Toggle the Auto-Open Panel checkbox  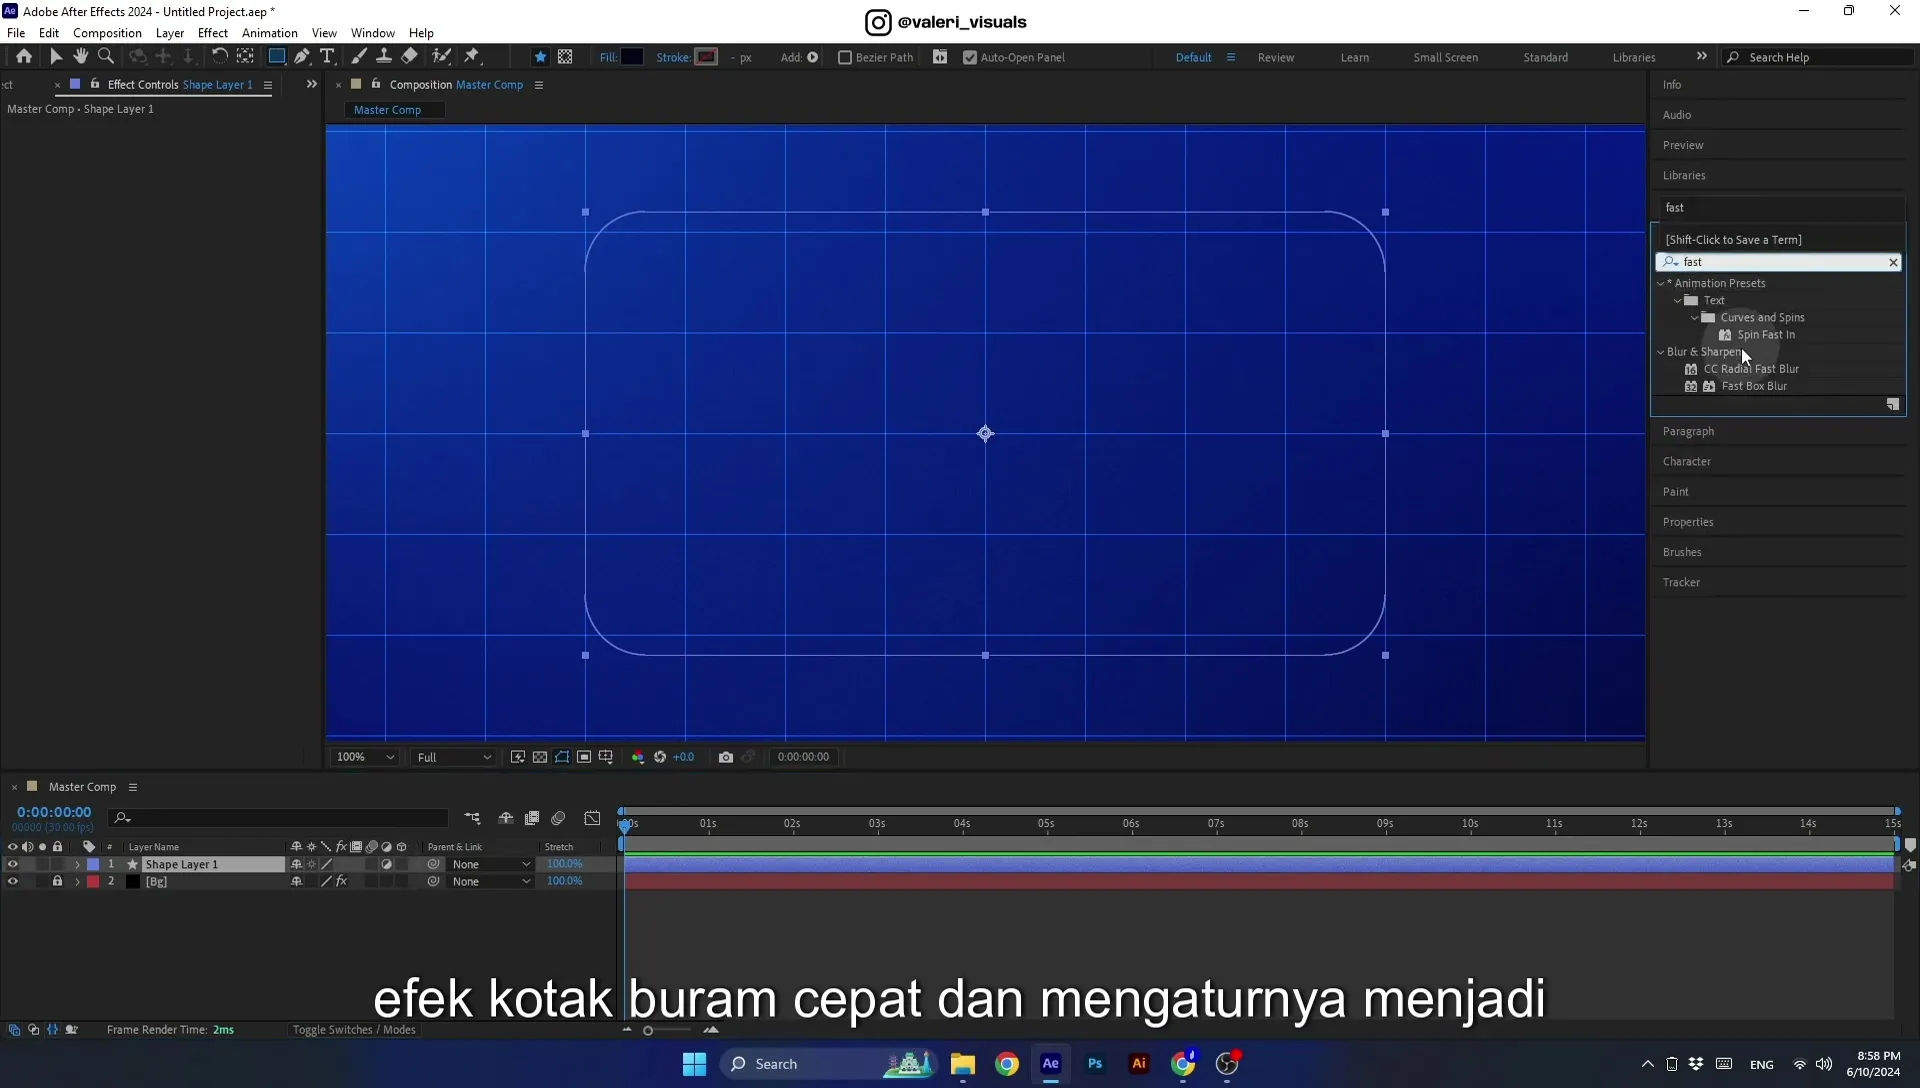(x=970, y=58)
